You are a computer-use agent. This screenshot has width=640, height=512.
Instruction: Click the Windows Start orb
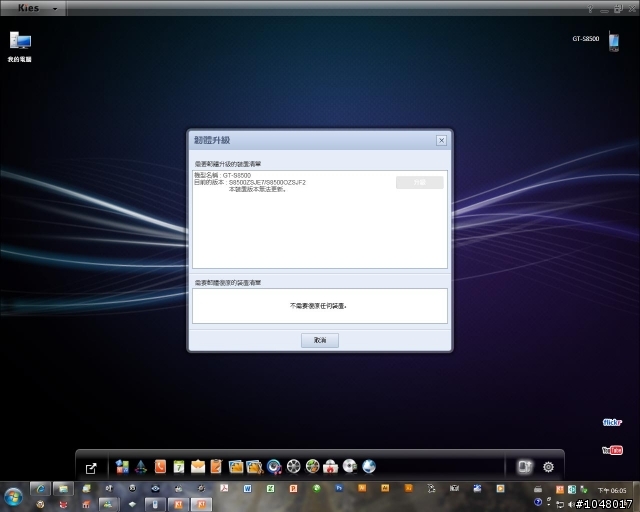[x=13, y=496]
